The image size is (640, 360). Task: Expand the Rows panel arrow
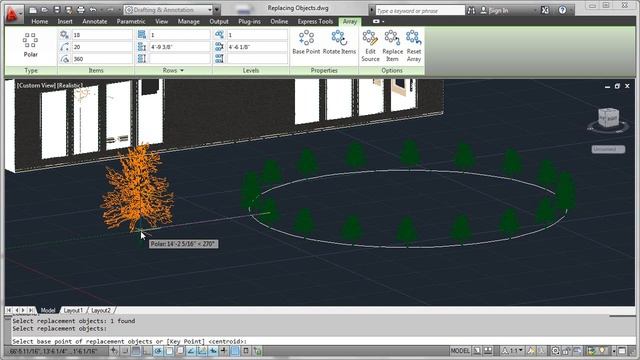coord(182,71)
